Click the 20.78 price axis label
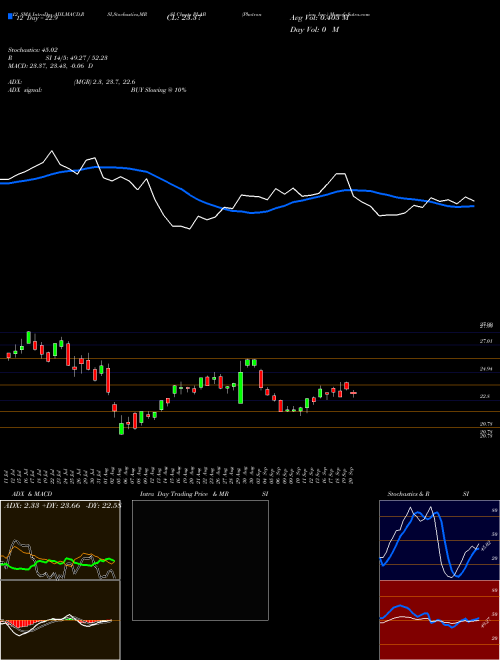500x660 pixels. point(486,424)
